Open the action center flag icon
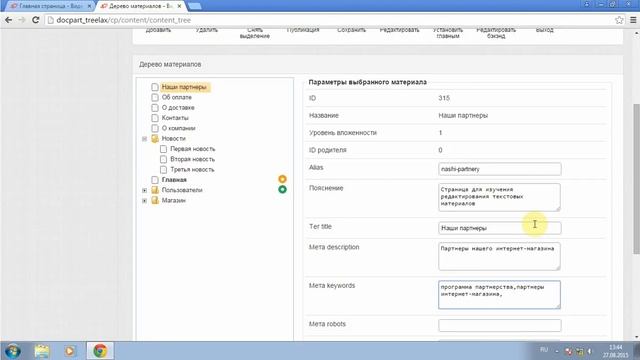 [569, 351]
